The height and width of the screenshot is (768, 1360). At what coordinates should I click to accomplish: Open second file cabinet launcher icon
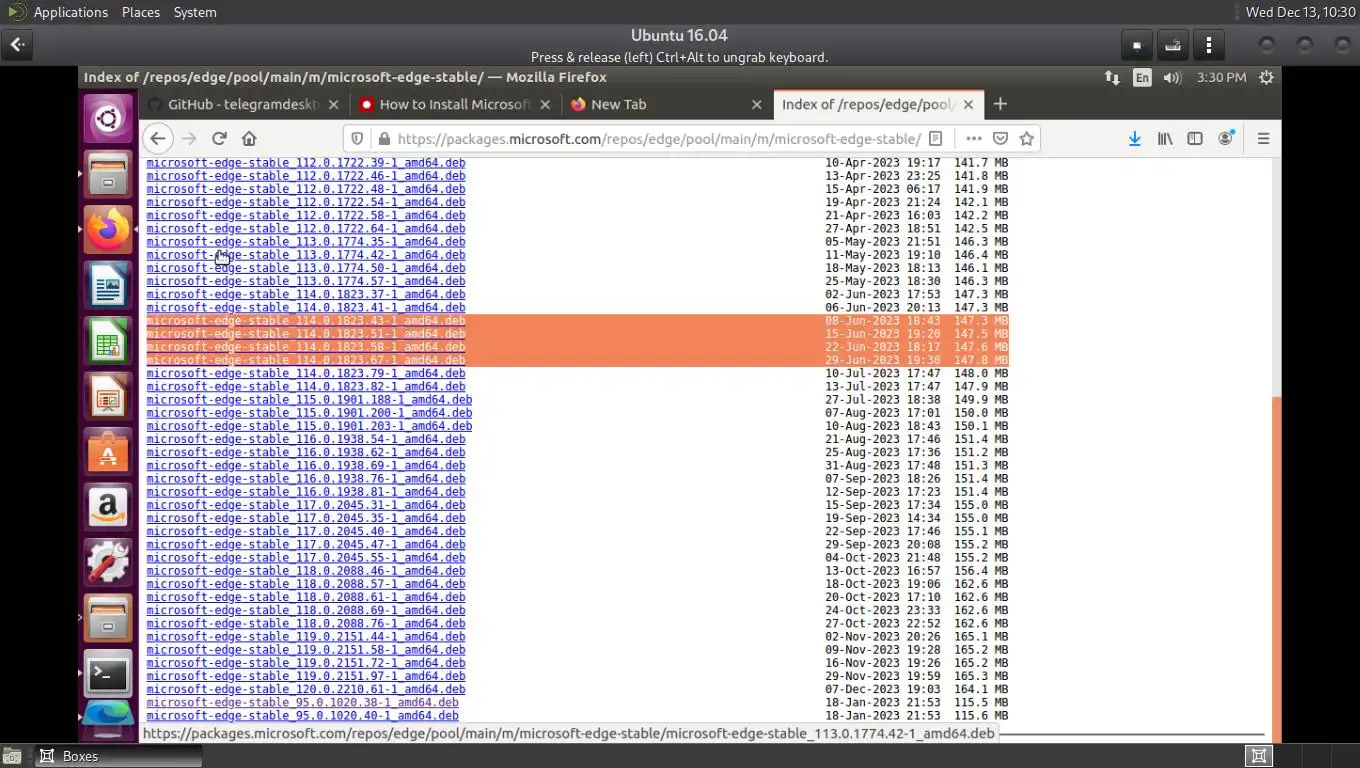(x=108, y=618)
